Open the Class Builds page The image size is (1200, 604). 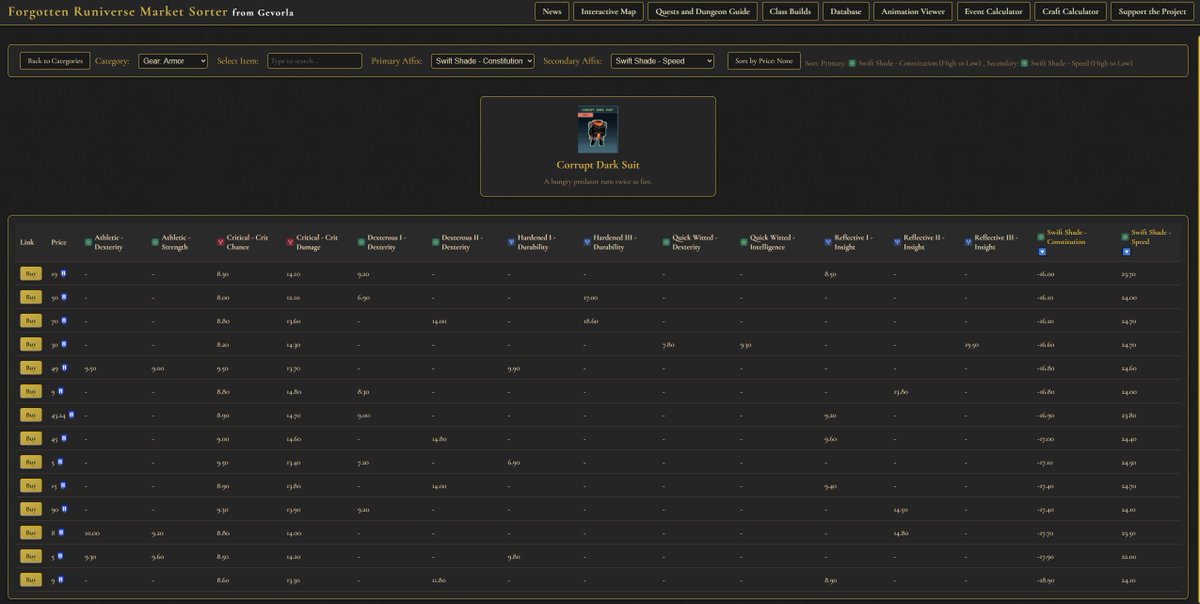tap(791, 12)
